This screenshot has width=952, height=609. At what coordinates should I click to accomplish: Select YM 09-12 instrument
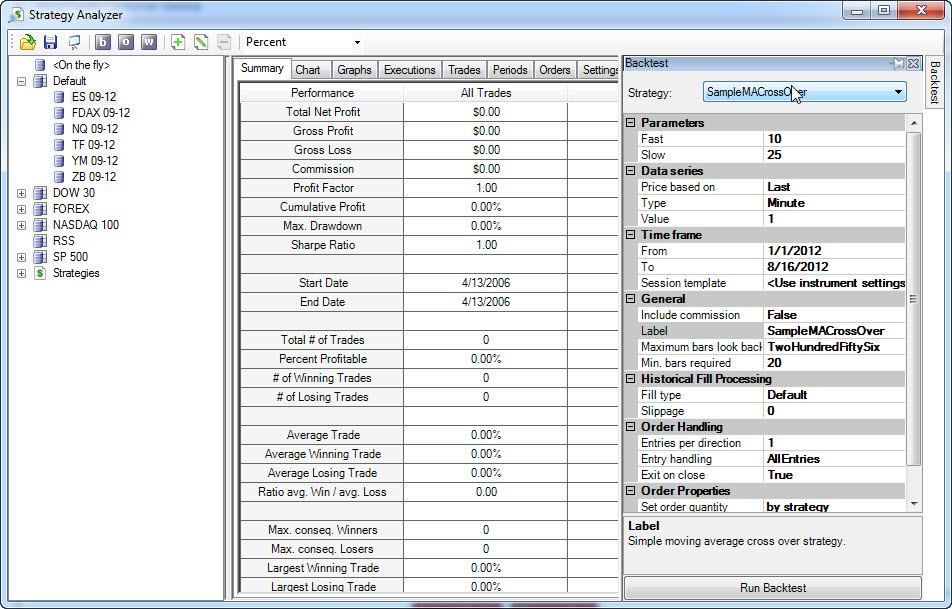tap(95, 161)
